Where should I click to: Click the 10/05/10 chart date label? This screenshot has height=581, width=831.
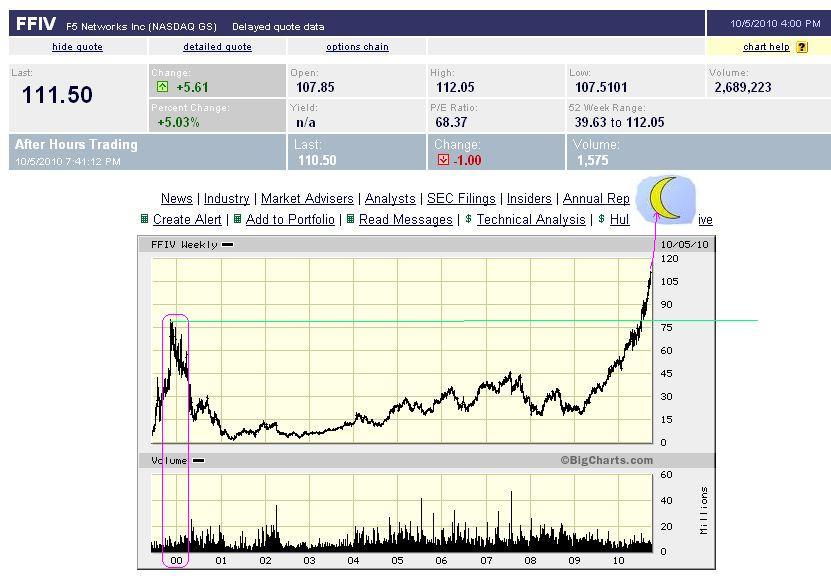tap(684, 244)
